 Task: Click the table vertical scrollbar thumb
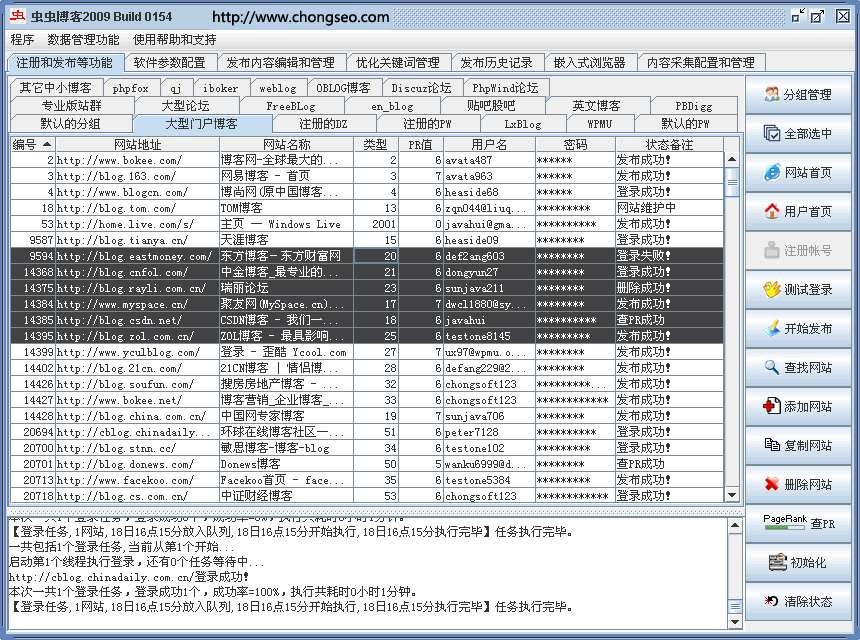pyautogui.click(x=732, y=182)
